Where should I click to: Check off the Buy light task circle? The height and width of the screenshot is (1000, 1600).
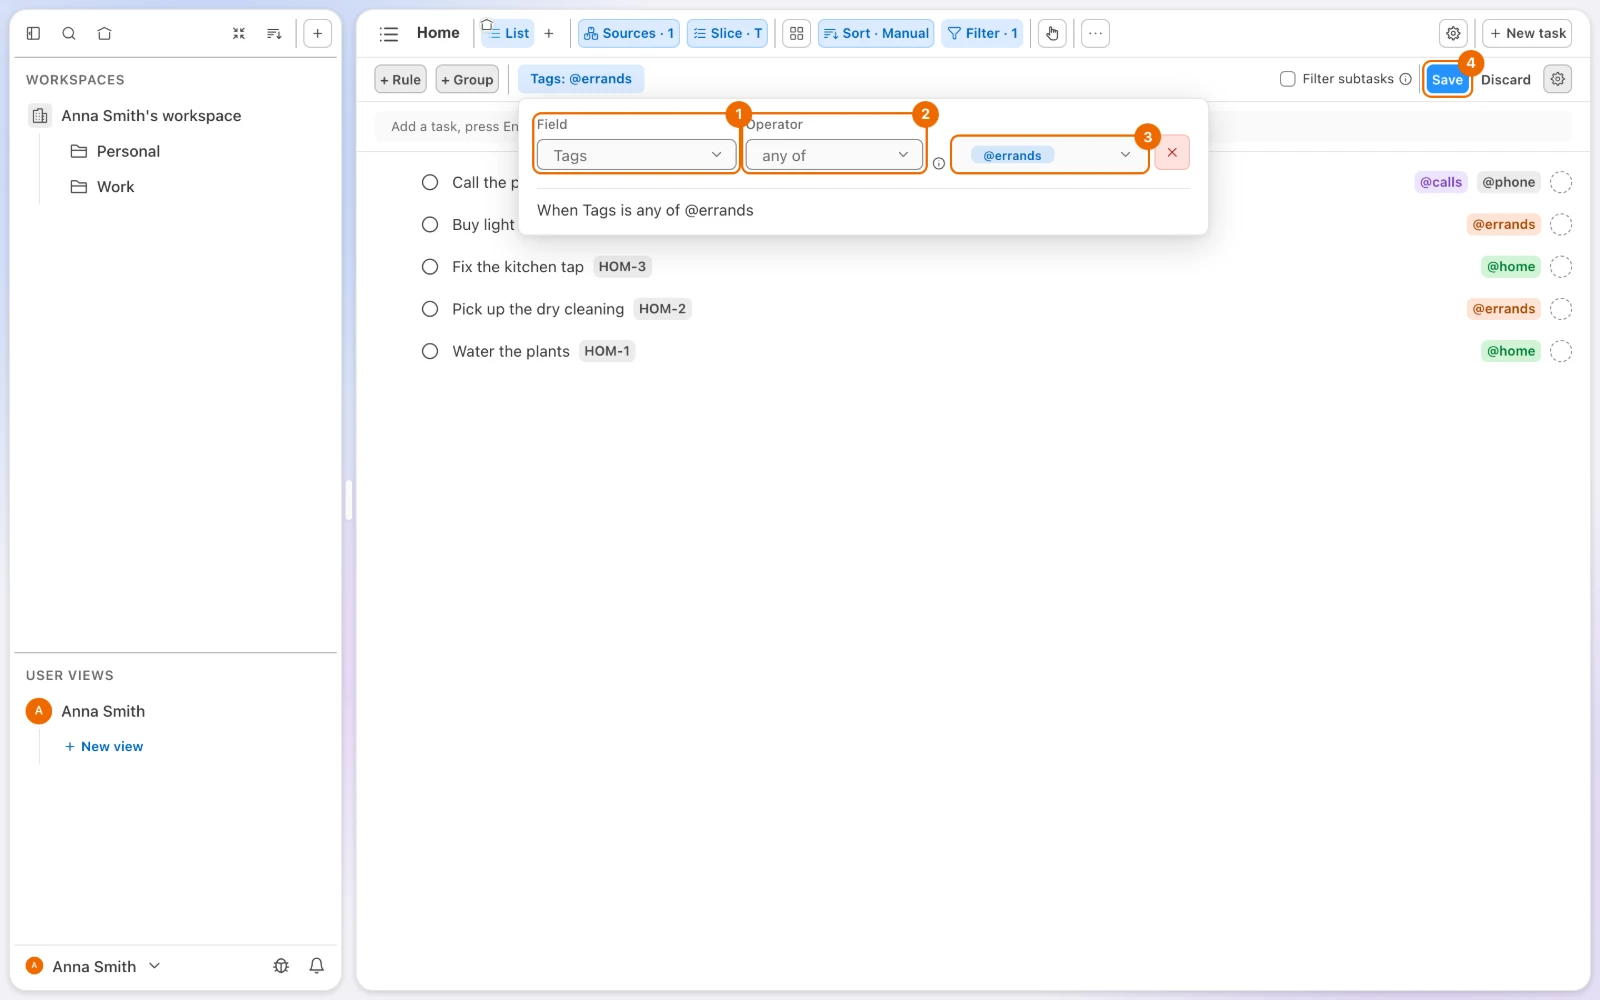[430, 225]
